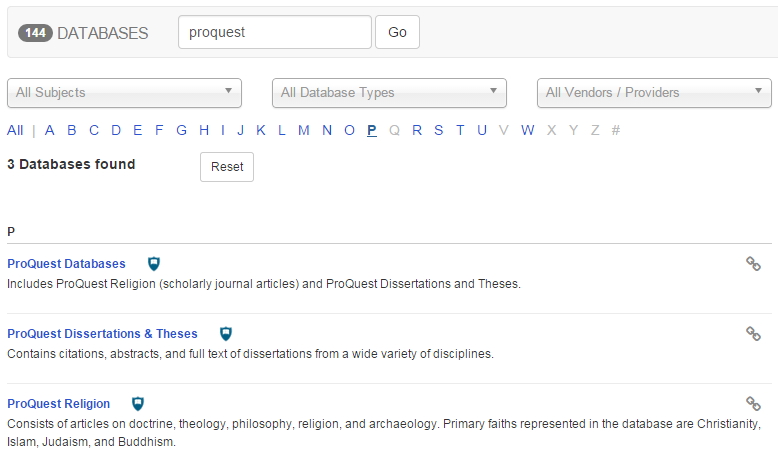This screenshot has width=778, height=454.
Task: Click the description 'Consists of articles on doctrine, theology'
Action: [118, 424]
